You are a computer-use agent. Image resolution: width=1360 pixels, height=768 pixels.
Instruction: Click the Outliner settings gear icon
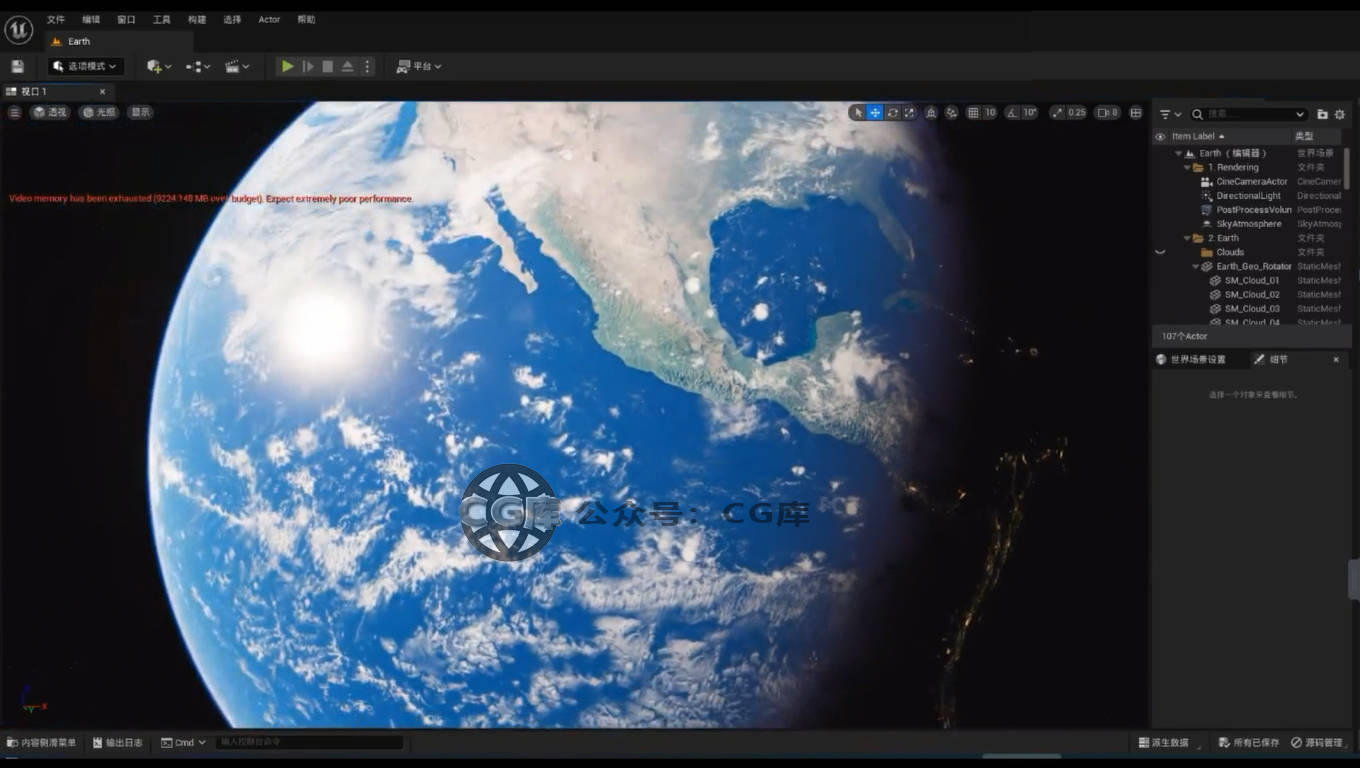[x=1340, y=115]
